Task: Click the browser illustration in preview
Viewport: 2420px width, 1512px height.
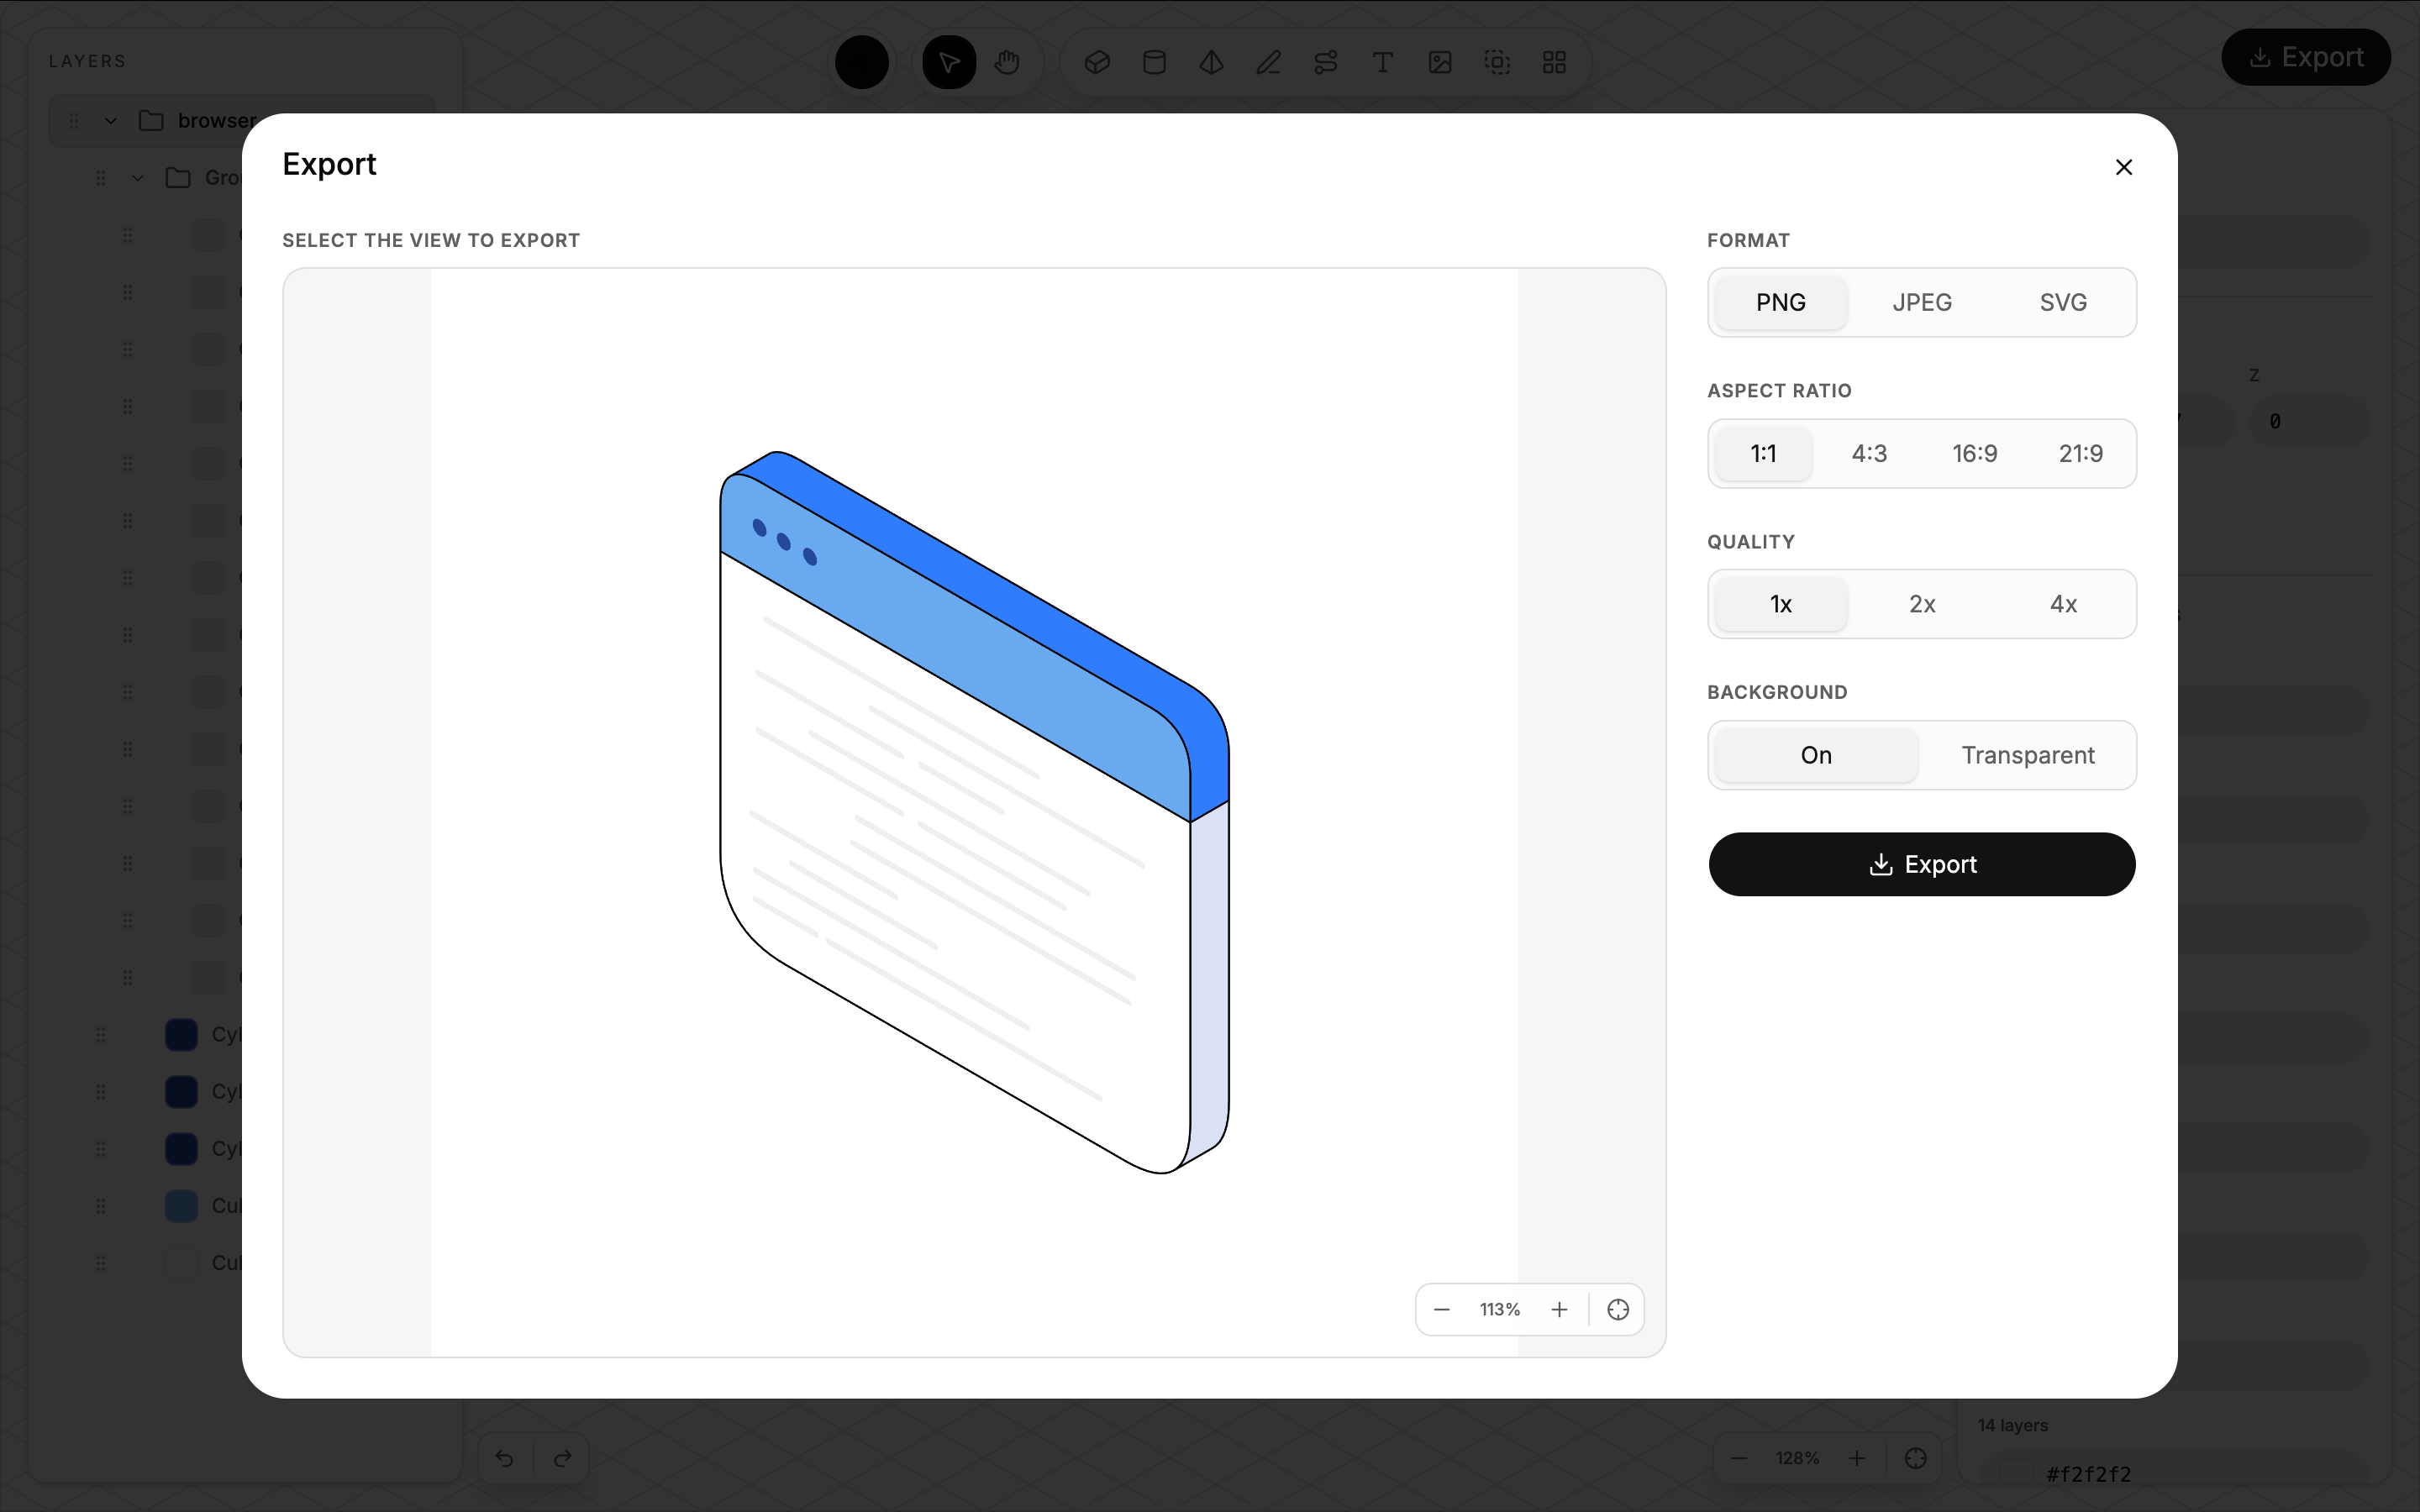Action: coord(974,812)
